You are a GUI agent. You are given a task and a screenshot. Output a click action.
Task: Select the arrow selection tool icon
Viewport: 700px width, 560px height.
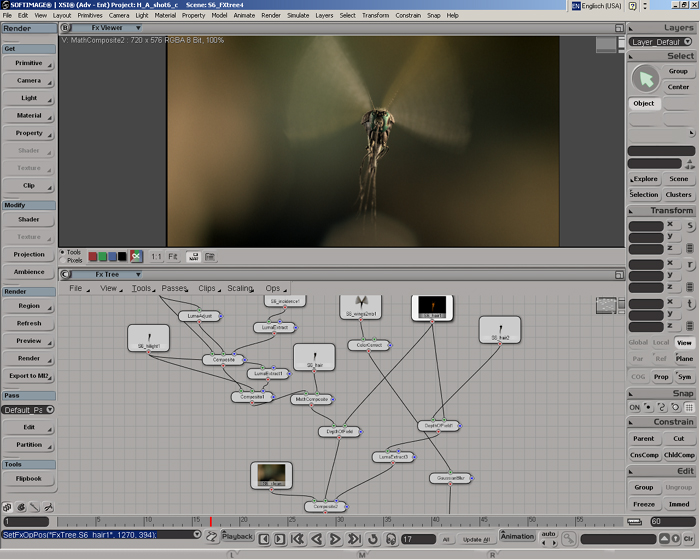(645, 78)
